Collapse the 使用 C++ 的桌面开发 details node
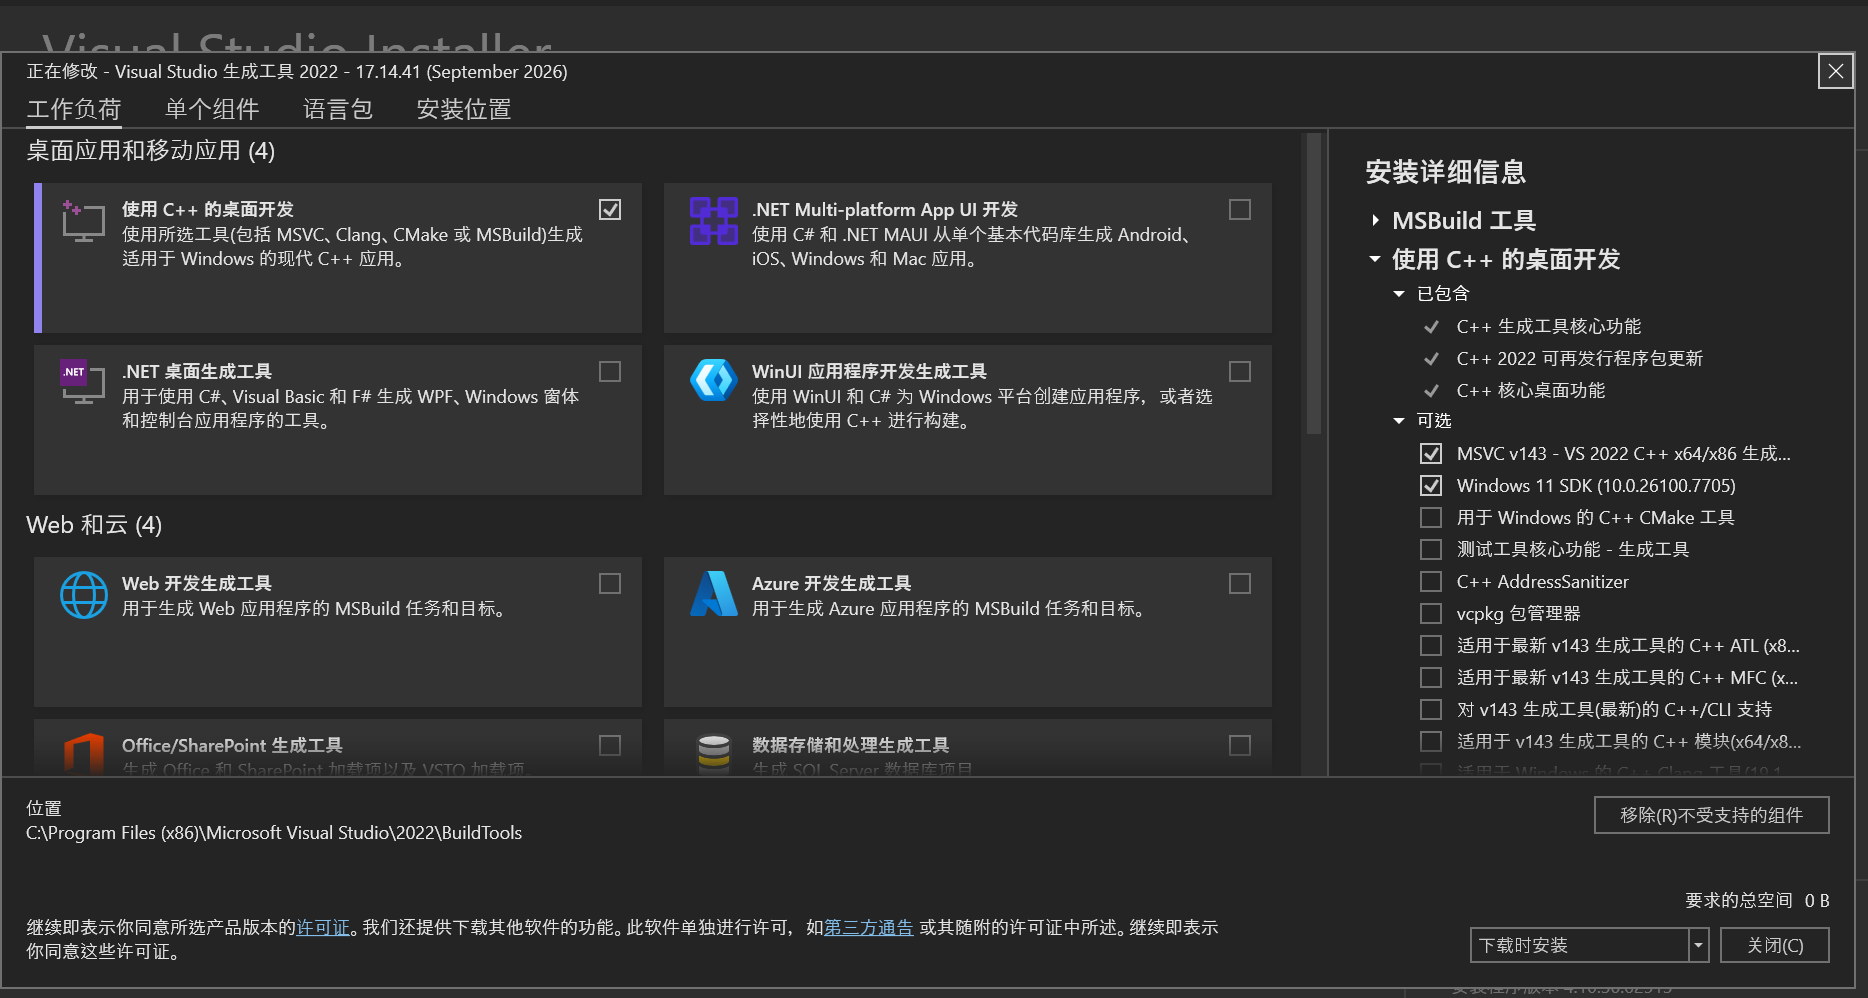 [1375, 260]
